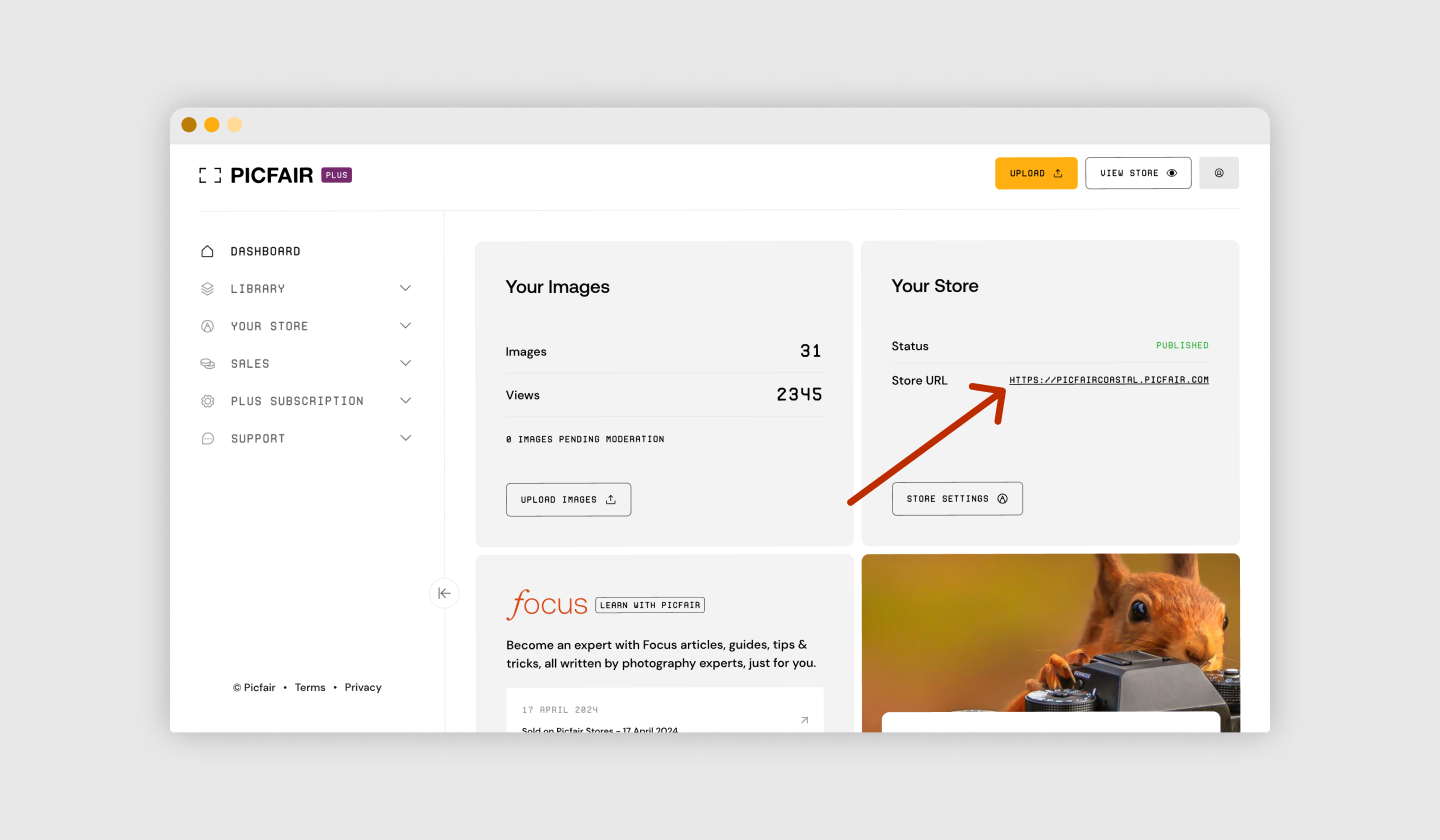Expand the Your Store menu chevron
1440x840 pixels.
pos(405,326)
